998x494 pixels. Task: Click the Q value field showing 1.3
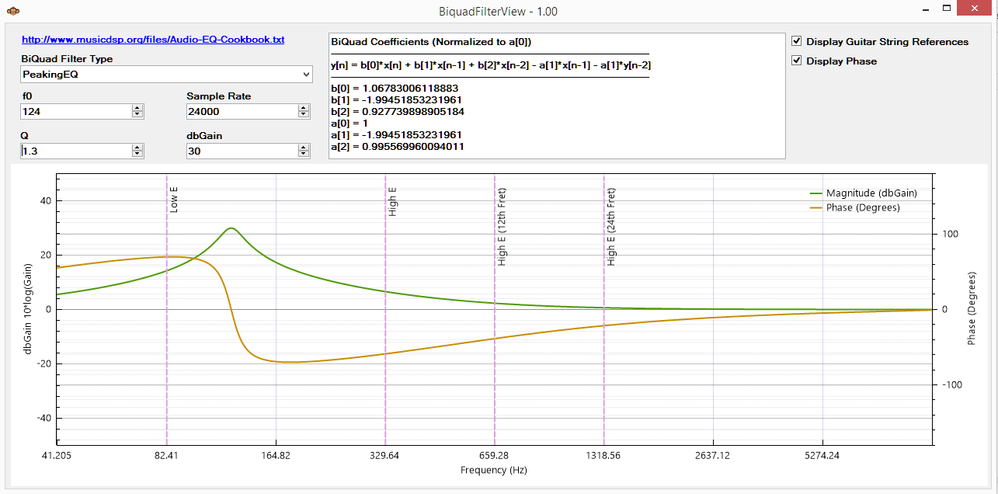pos(75,152)
